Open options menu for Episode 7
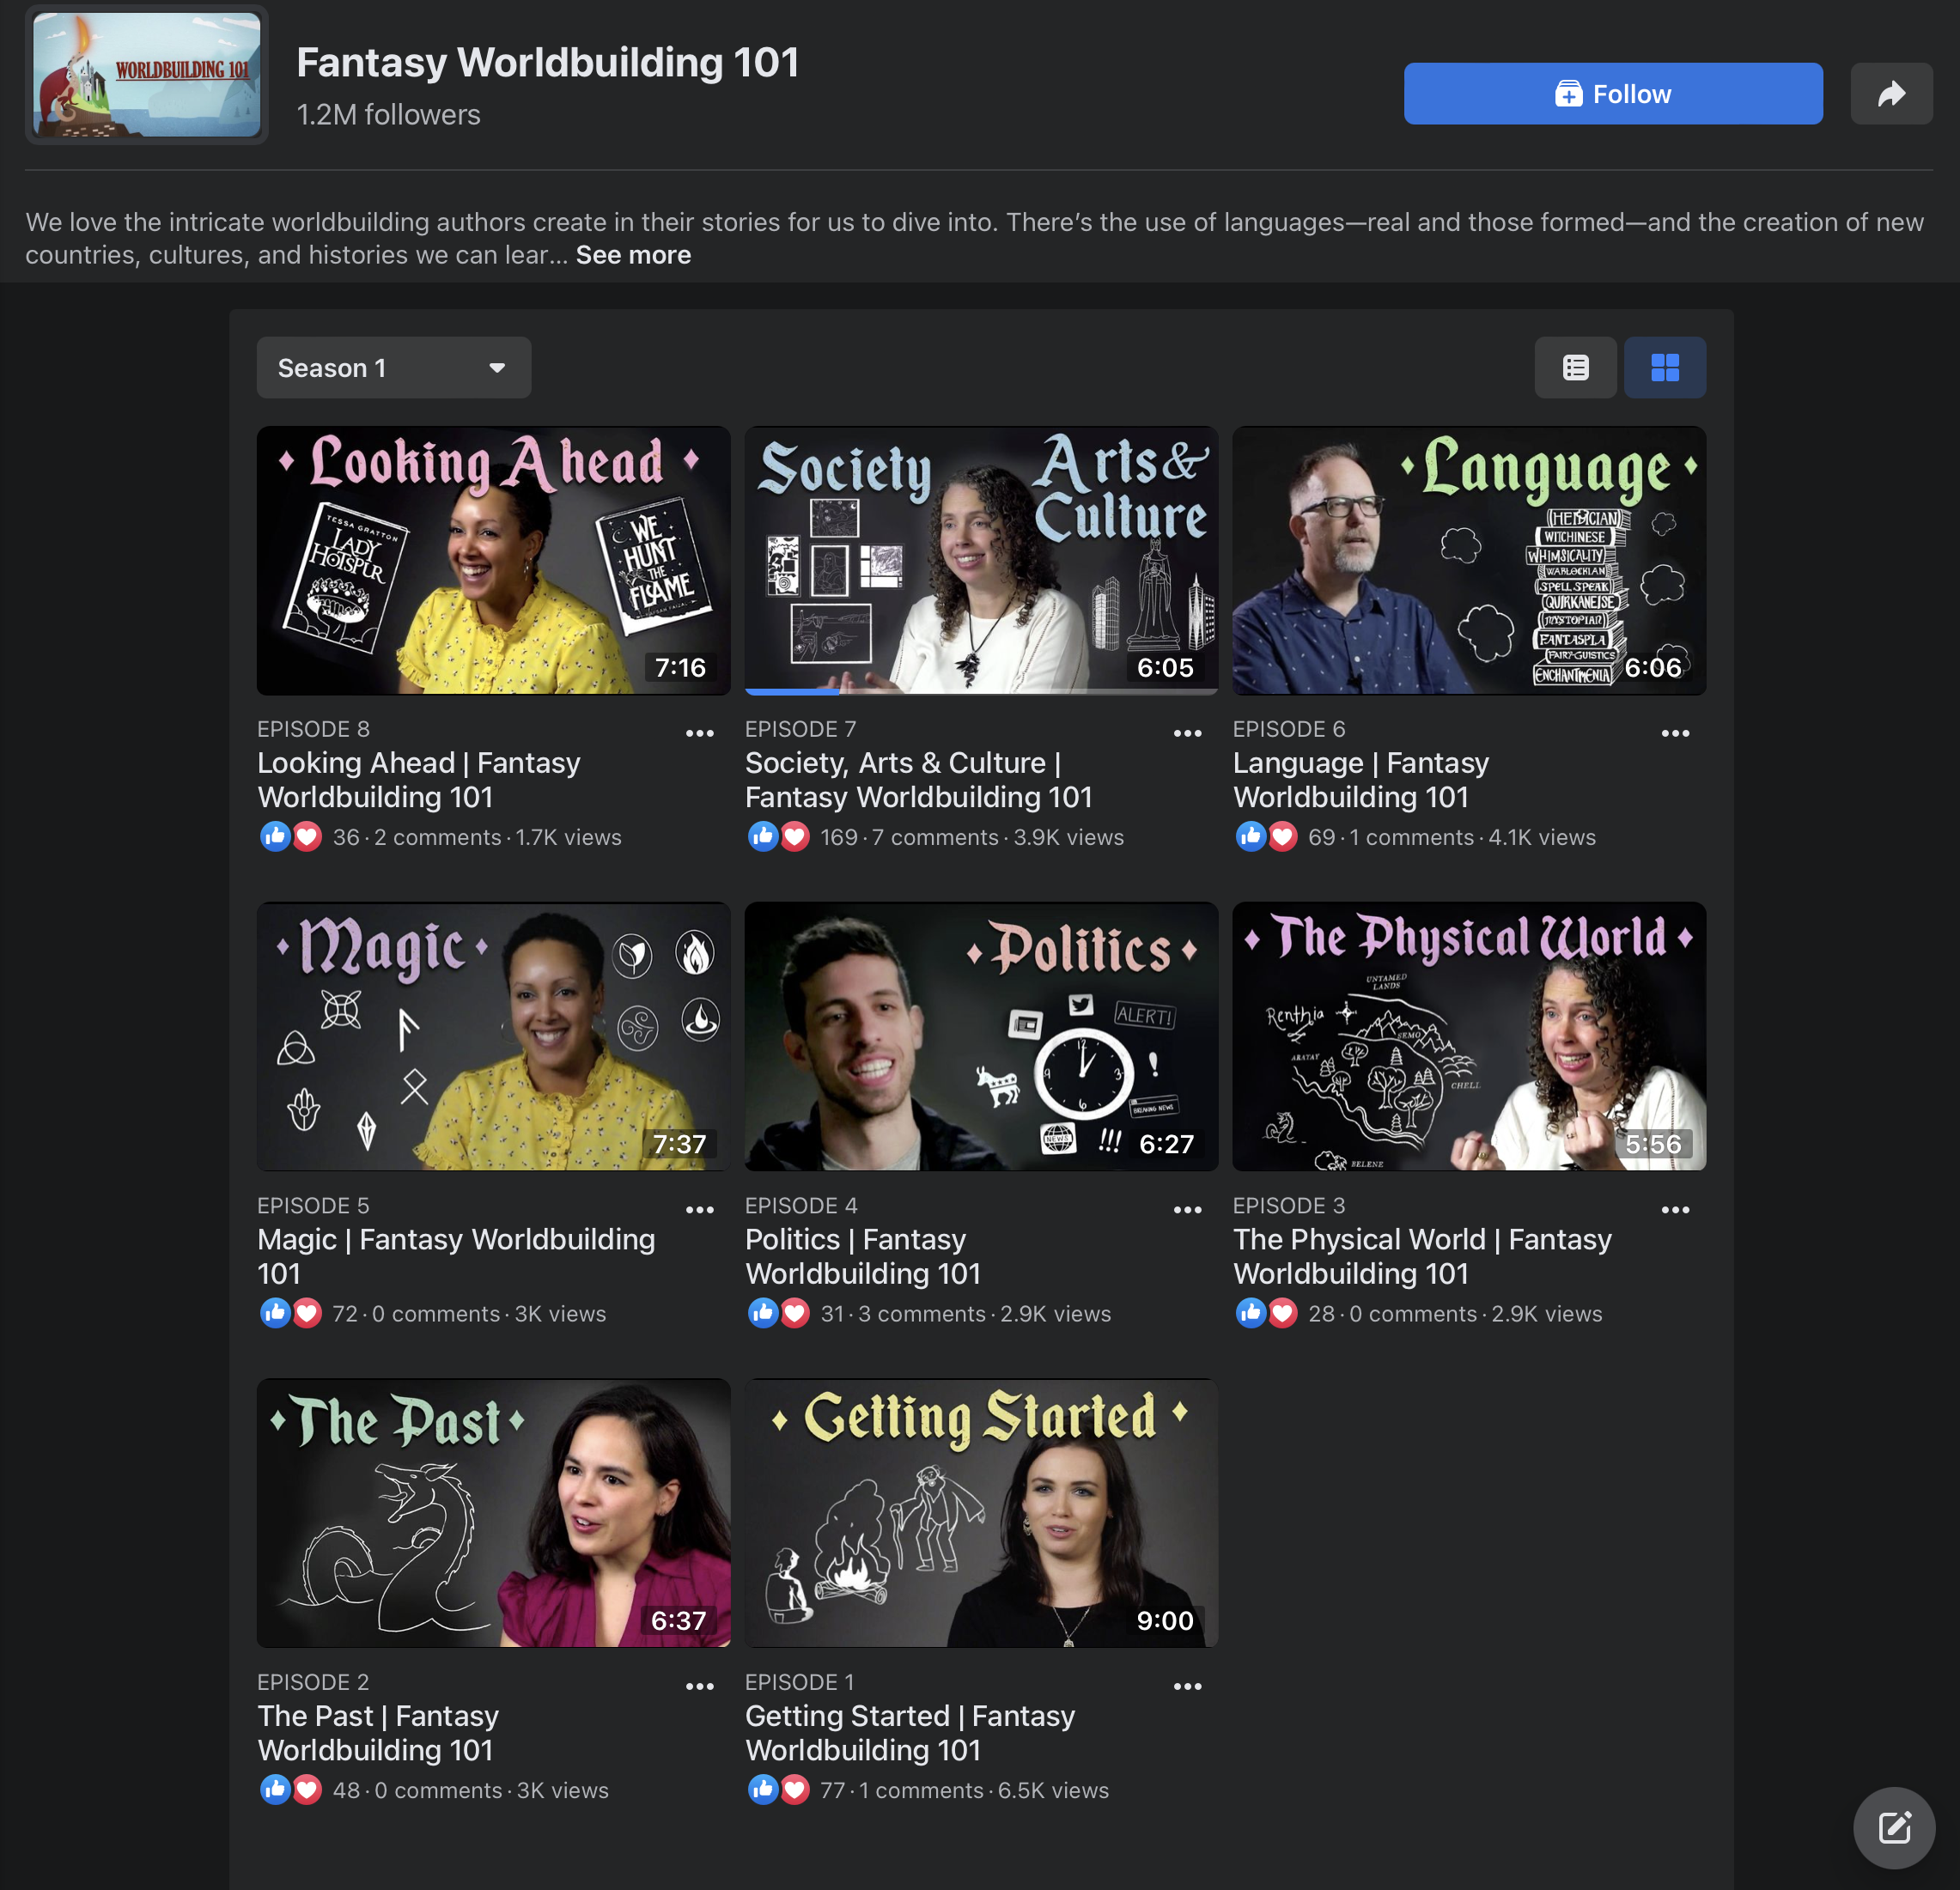Image resolution: width=1960 pixels, height=1890 pixels. coord(1187,733)
